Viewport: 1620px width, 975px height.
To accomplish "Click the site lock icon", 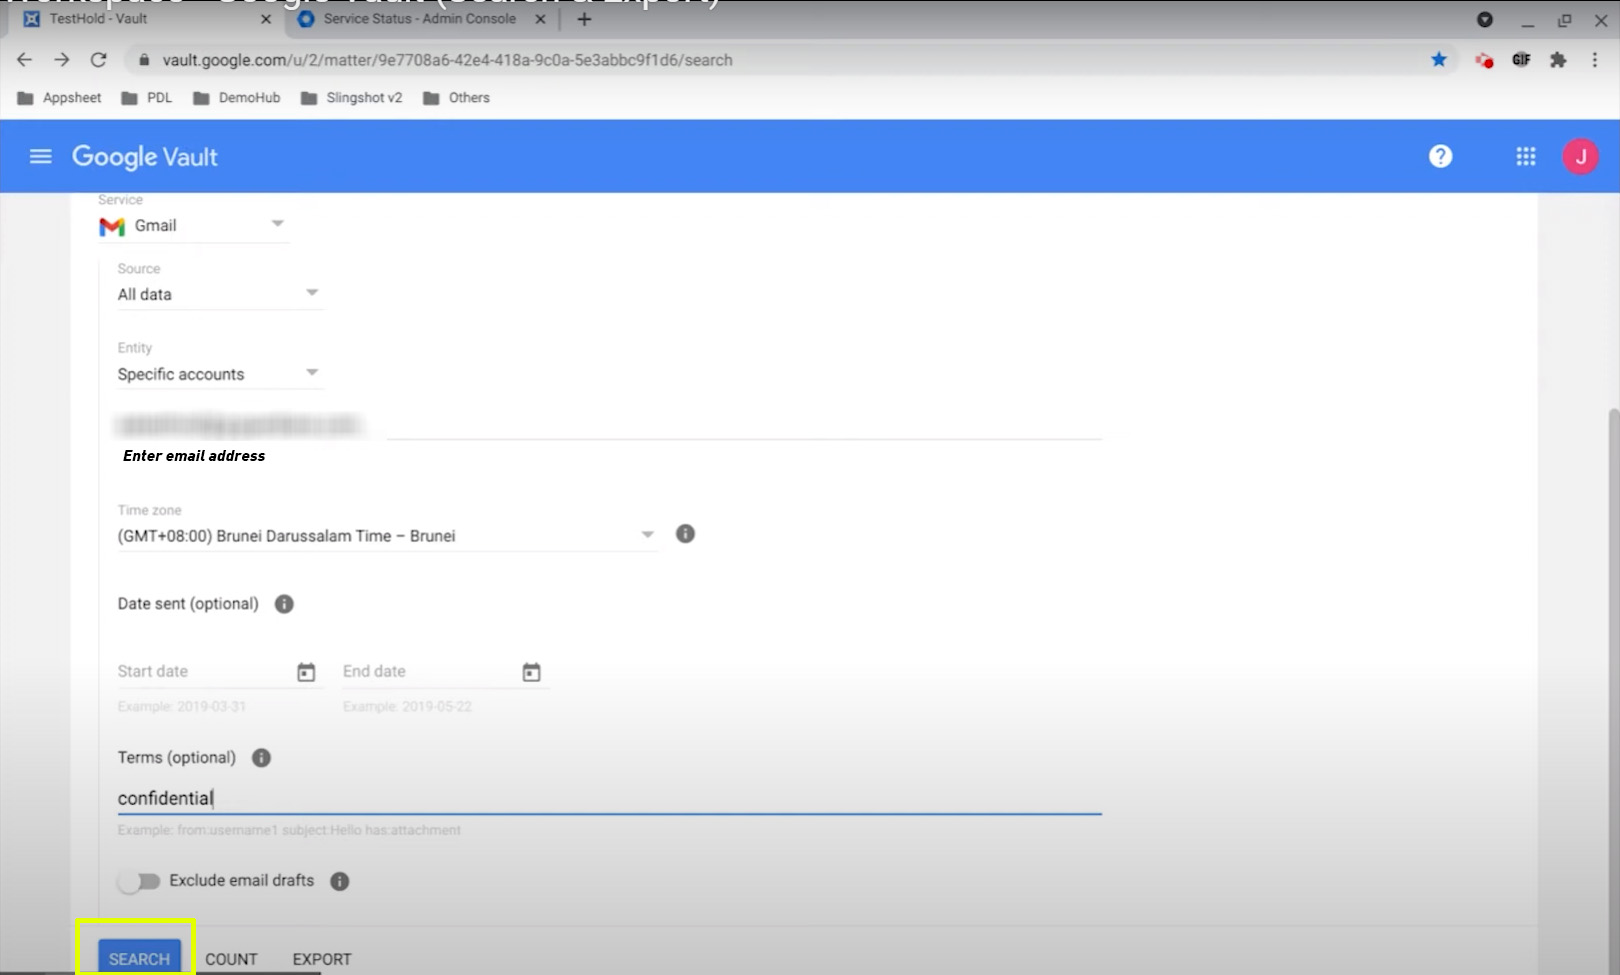I will click(144, 60).
